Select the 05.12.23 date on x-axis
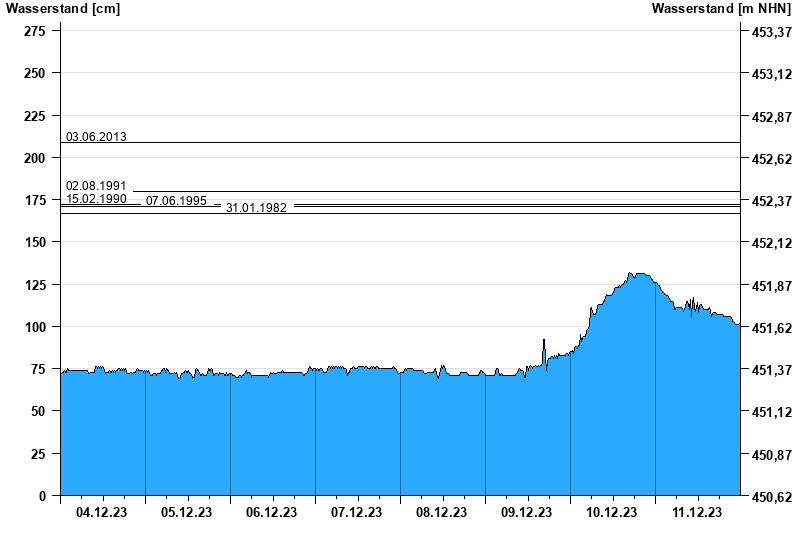 tap(187, 513)
